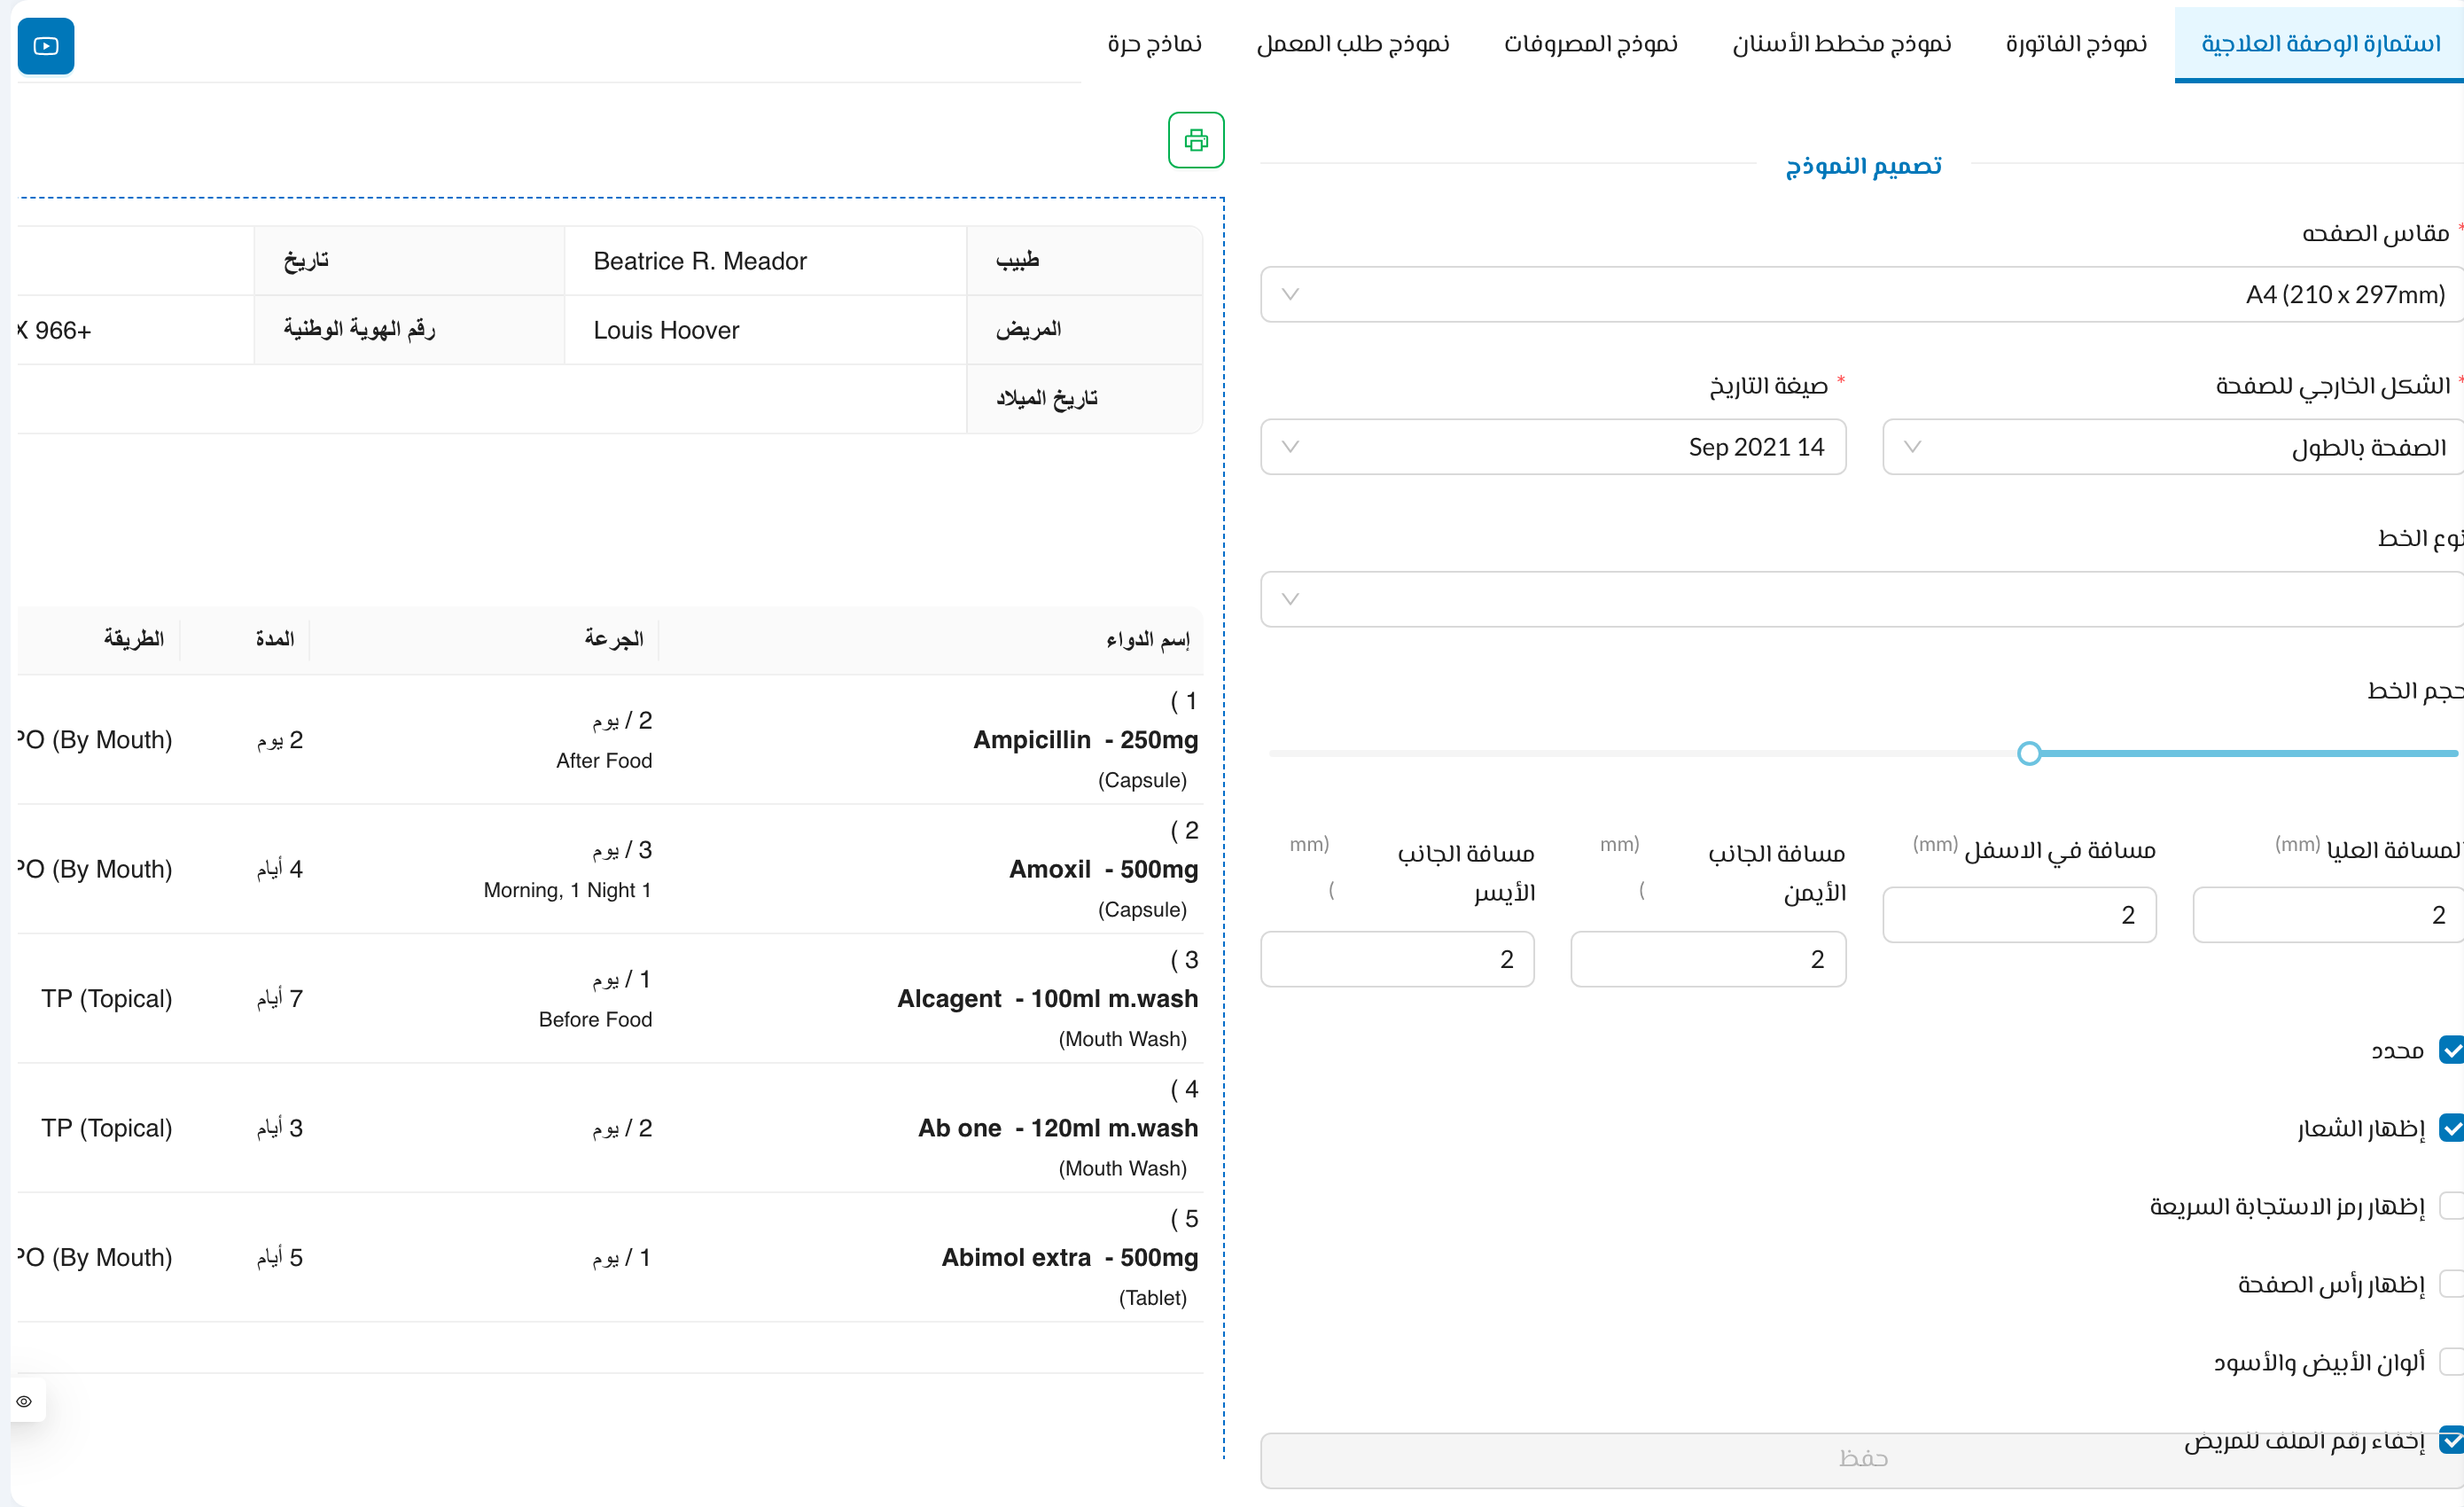Enable إظهار رمز الاستجابة السريعة checkbox
2464x1507 pixels.
tap(2451, 1206)
